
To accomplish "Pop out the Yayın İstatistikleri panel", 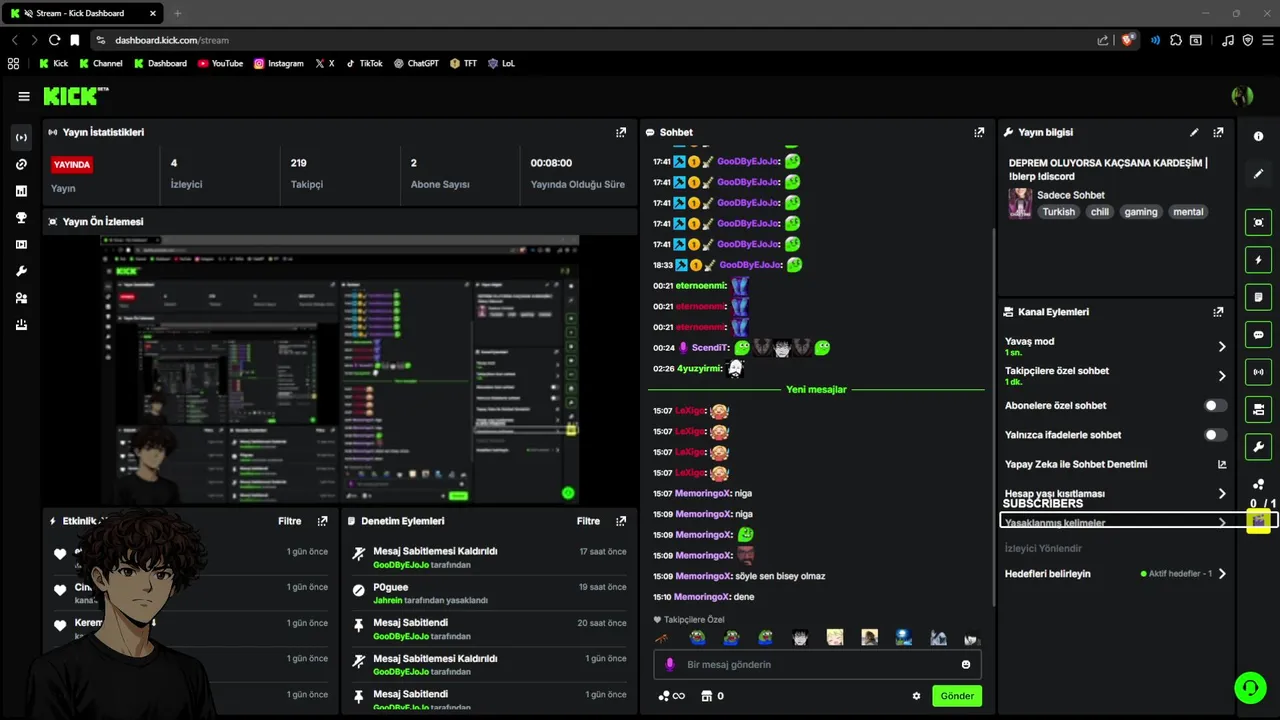I will click(x=621, y=132).
